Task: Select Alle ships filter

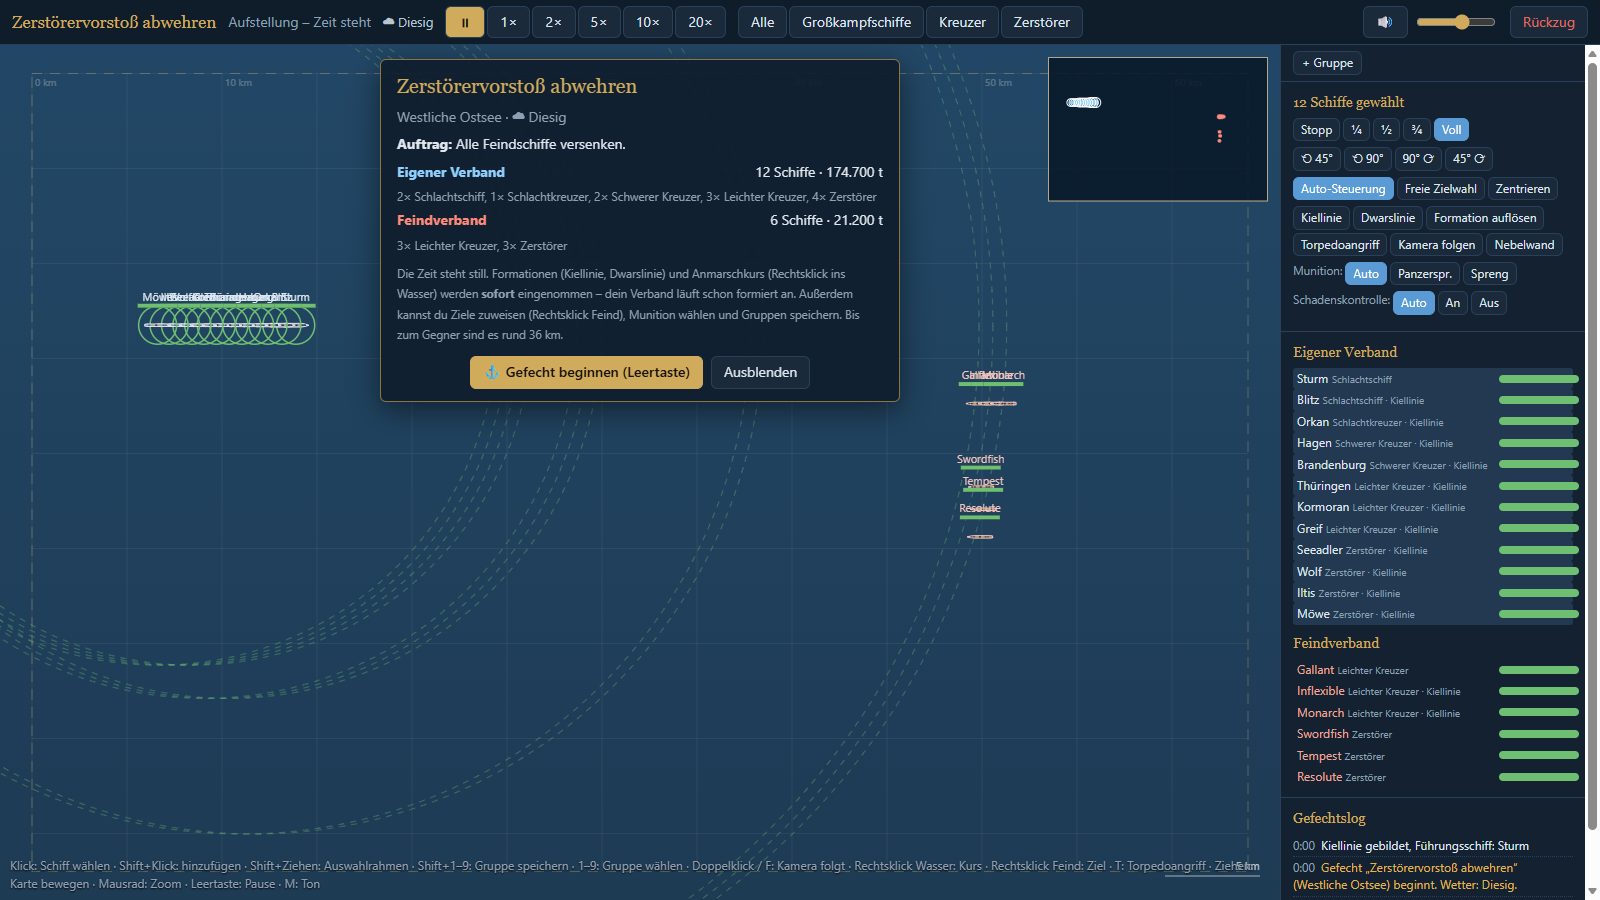Action: (x=762, y=22)
